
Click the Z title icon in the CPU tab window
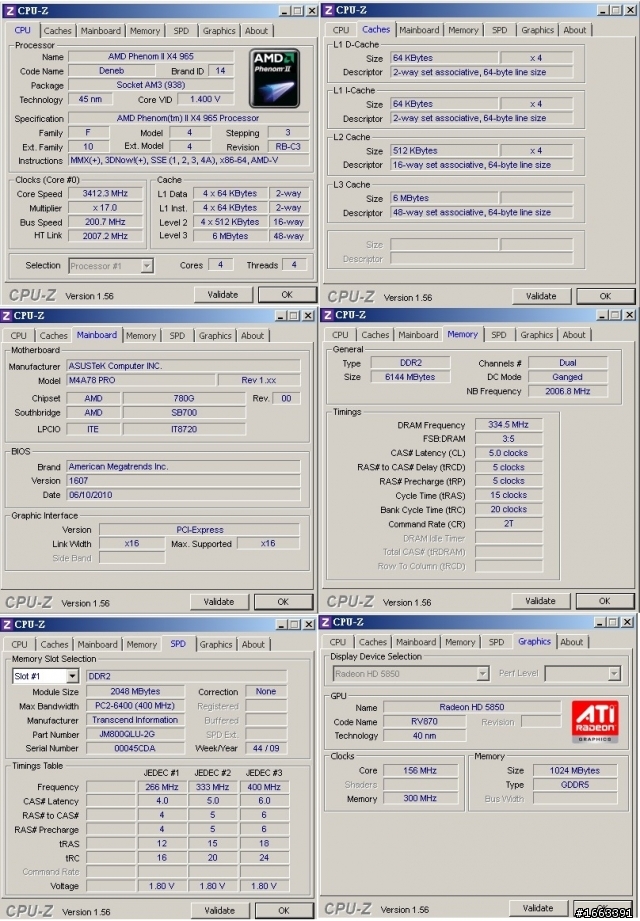pyautogui.click(x=9, y=11)
